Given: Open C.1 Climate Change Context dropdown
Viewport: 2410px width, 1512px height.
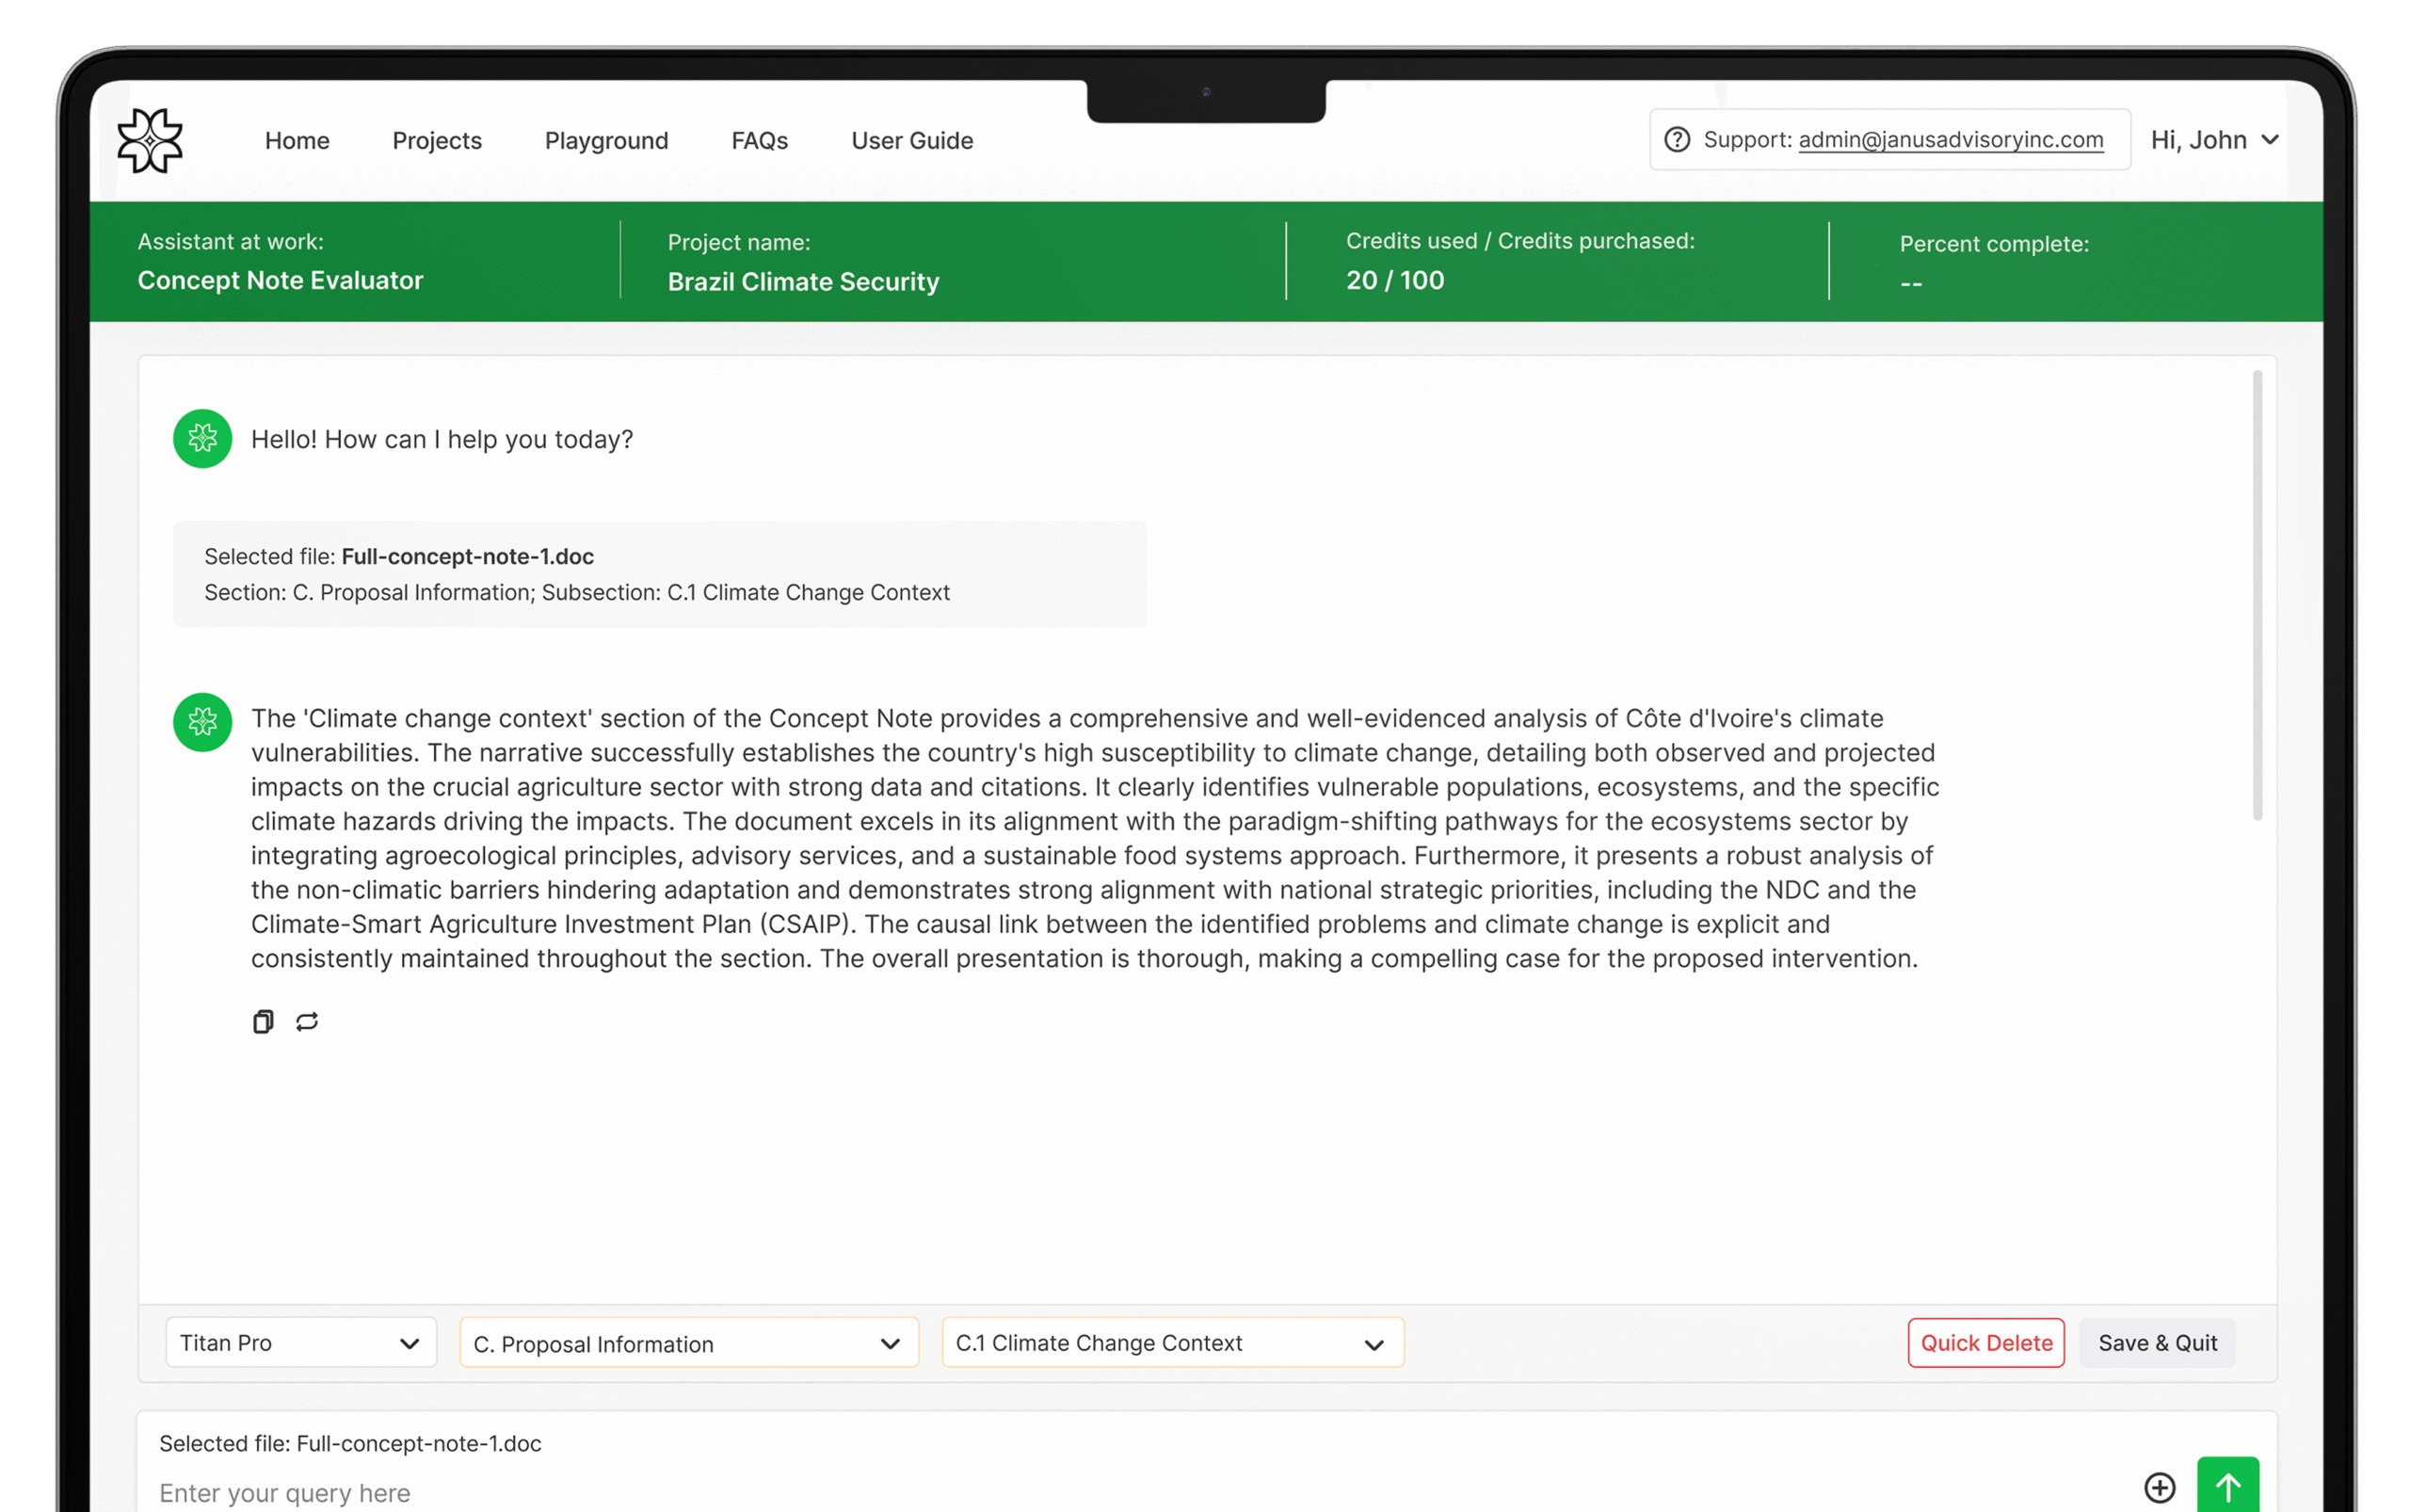Looking at the screenshot, I should (1172, 1343).
